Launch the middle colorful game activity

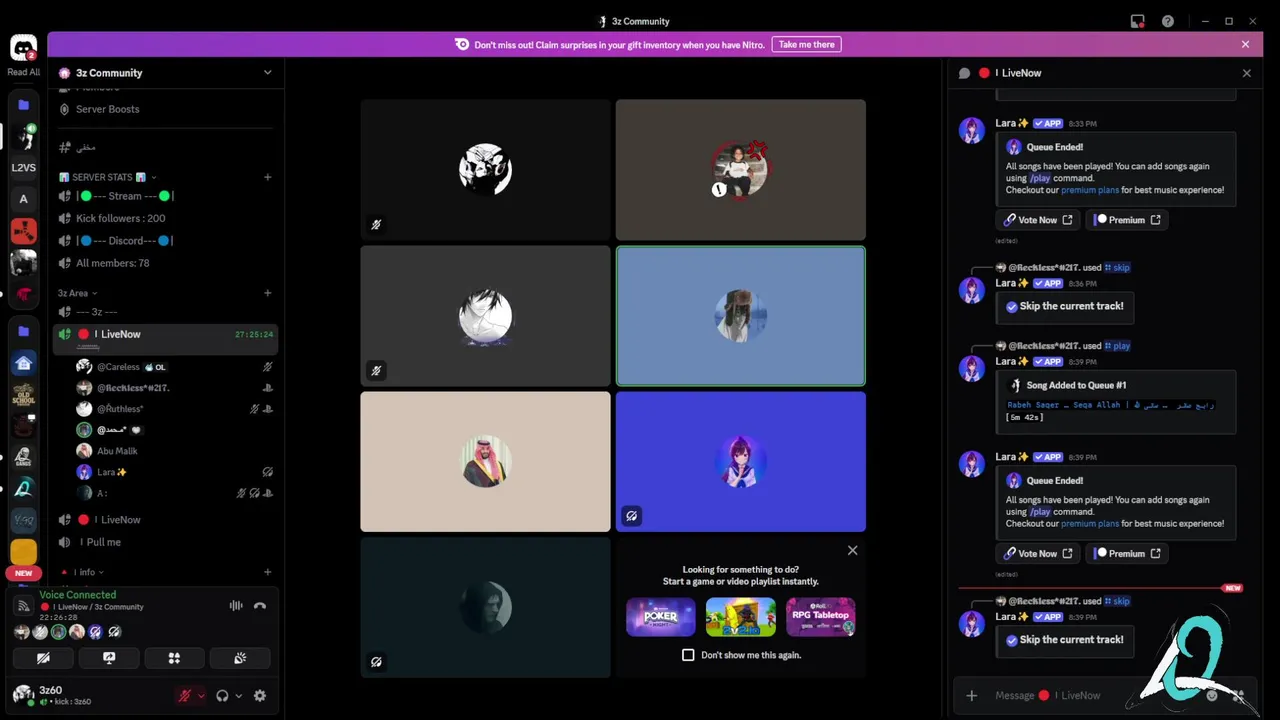point(740,617)
